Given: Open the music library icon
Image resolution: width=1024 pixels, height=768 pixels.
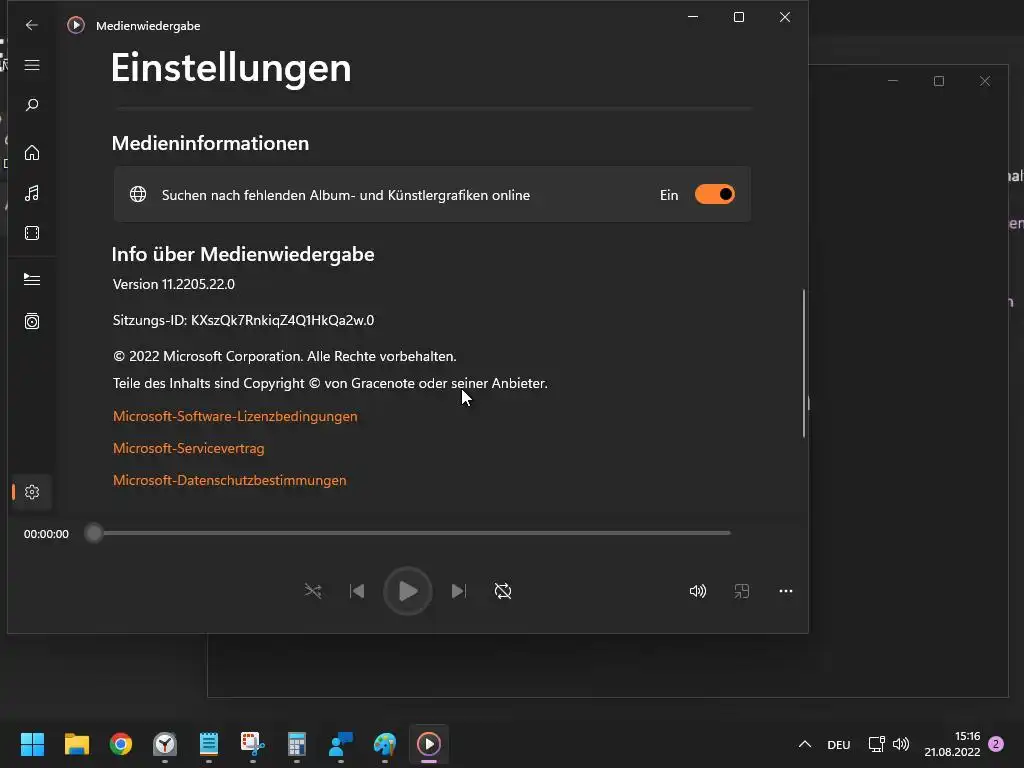Looking at the screenshot, I should pyautogui.click(x=31, y=193).
